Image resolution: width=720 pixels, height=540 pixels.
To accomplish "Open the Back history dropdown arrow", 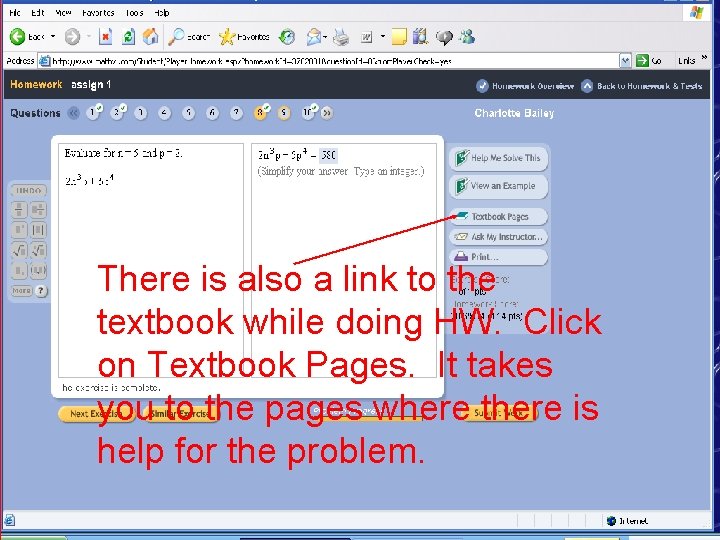I will 53,36.
